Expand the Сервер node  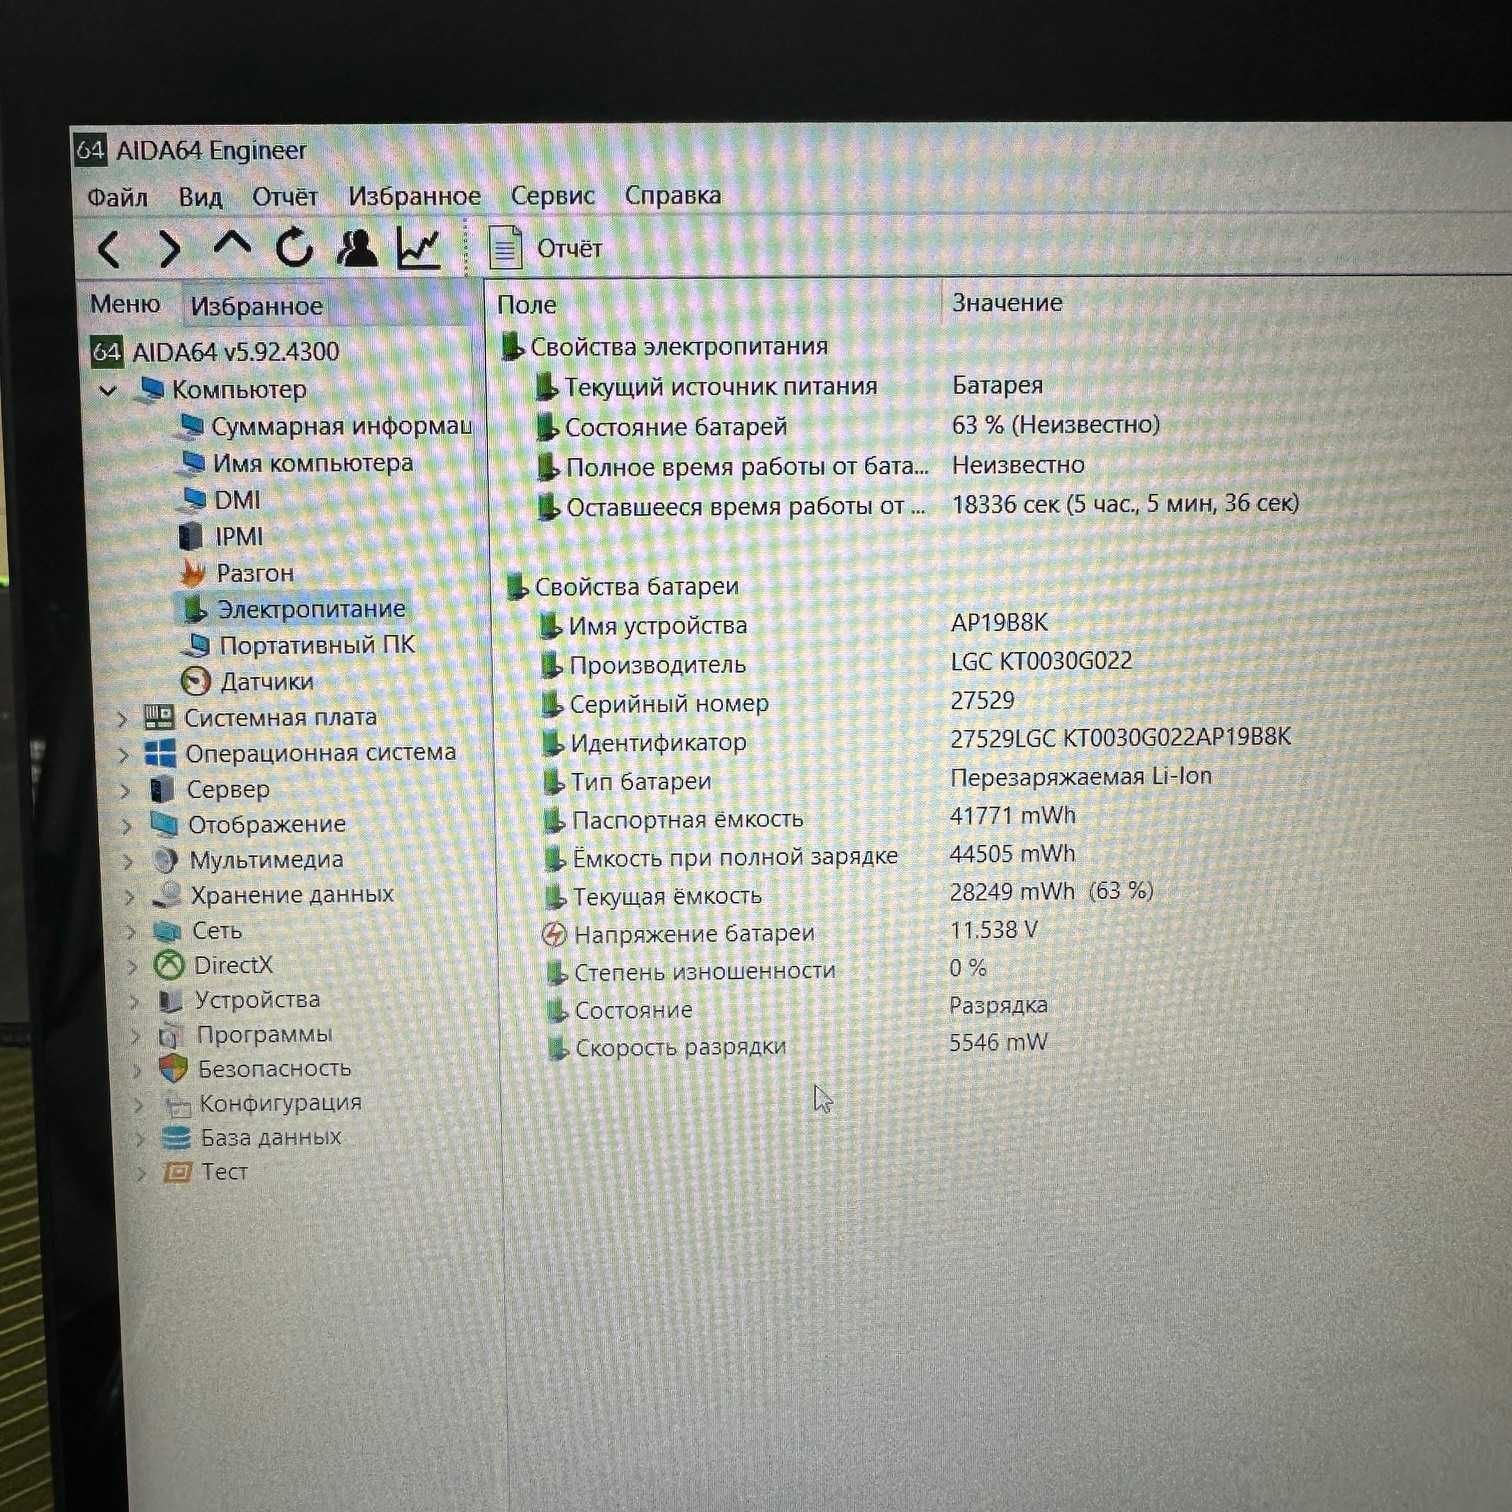(x=125, y=790)
